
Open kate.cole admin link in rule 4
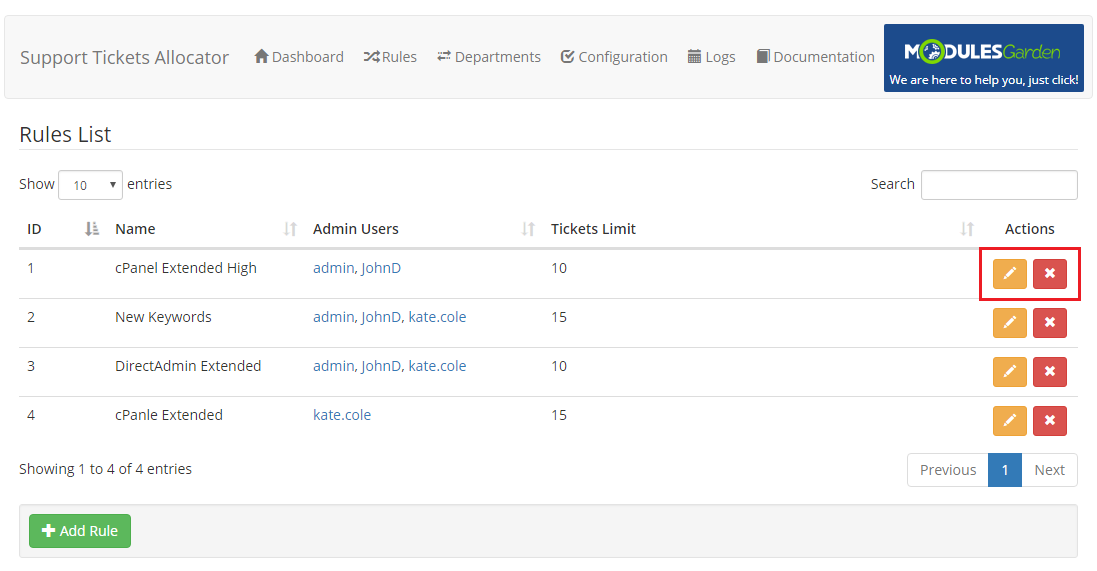(x=342, y=415)
